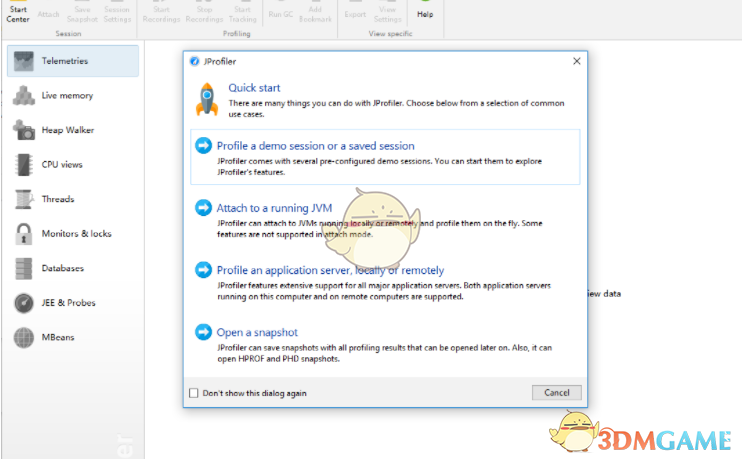The image size is (742, 459).
Task: Choose Profile a demo session or a saved session
Action: tap(316, 146)
